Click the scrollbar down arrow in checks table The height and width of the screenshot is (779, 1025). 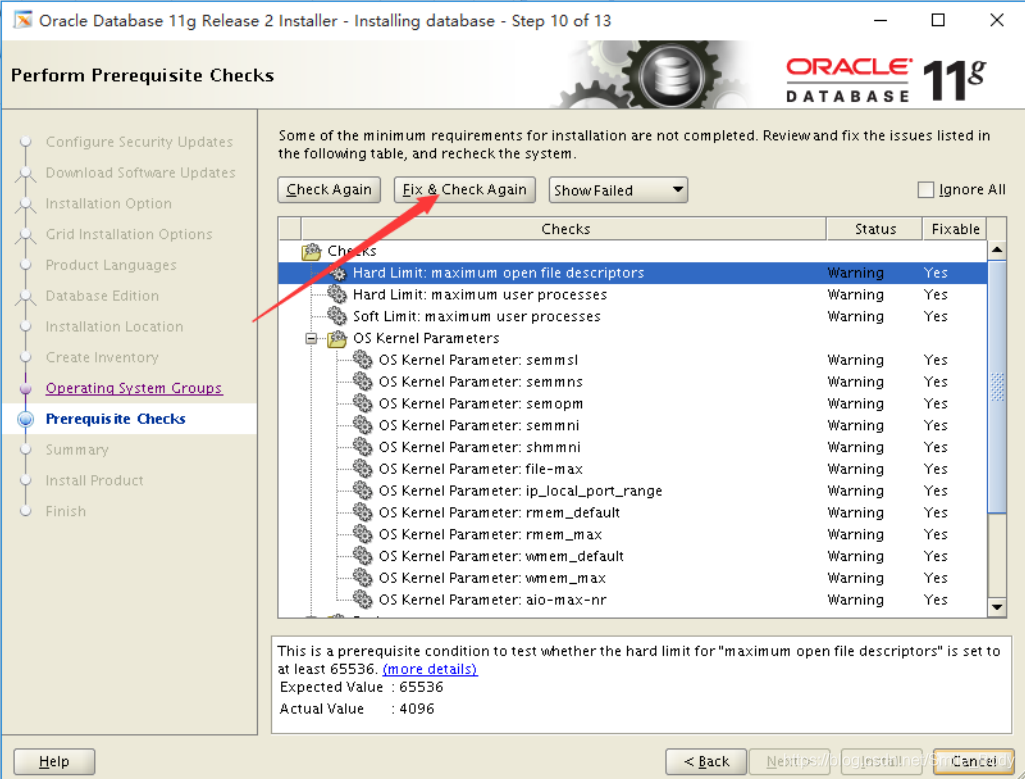(996, 607)
